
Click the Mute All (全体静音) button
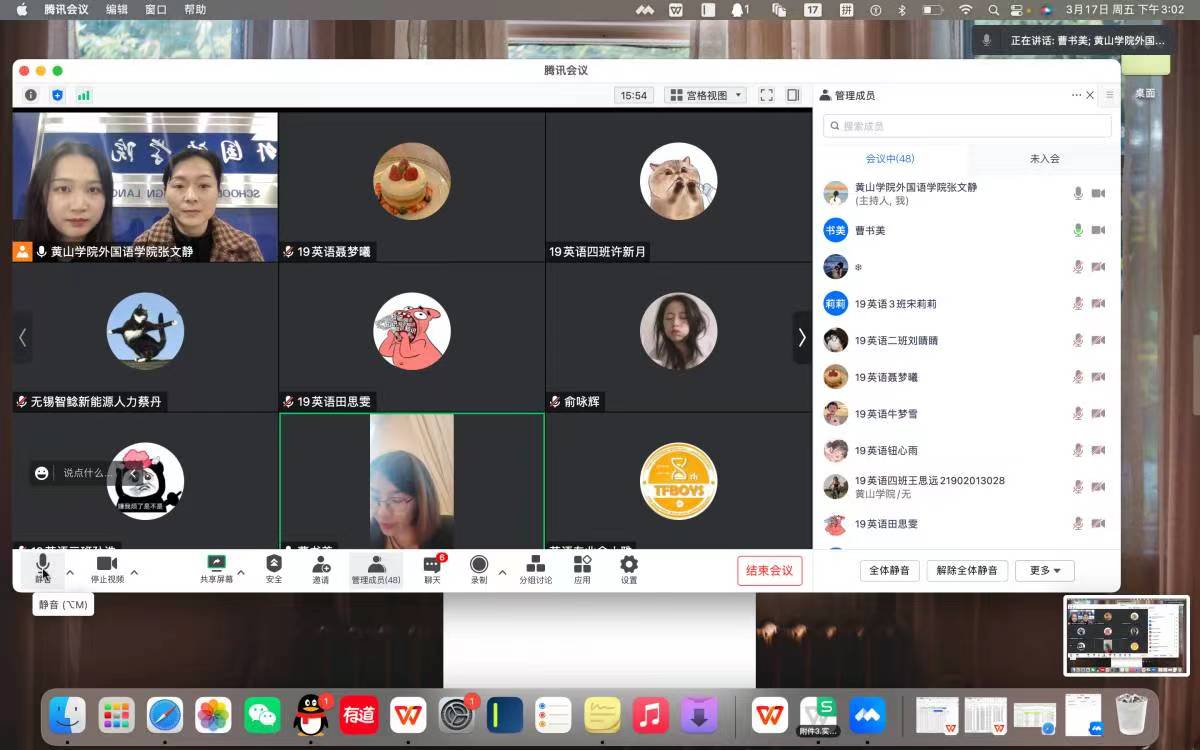(889, 570)
